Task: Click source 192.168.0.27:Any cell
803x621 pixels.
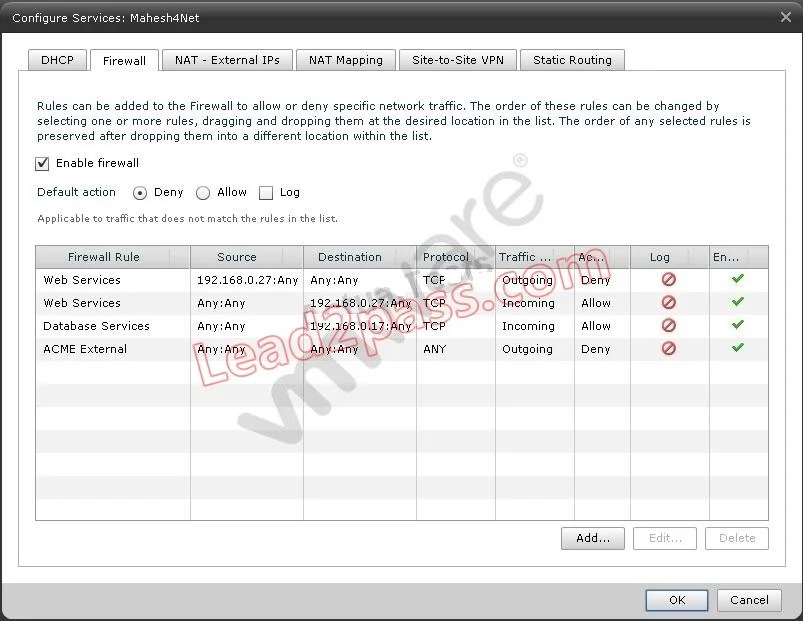Action: 247,280
